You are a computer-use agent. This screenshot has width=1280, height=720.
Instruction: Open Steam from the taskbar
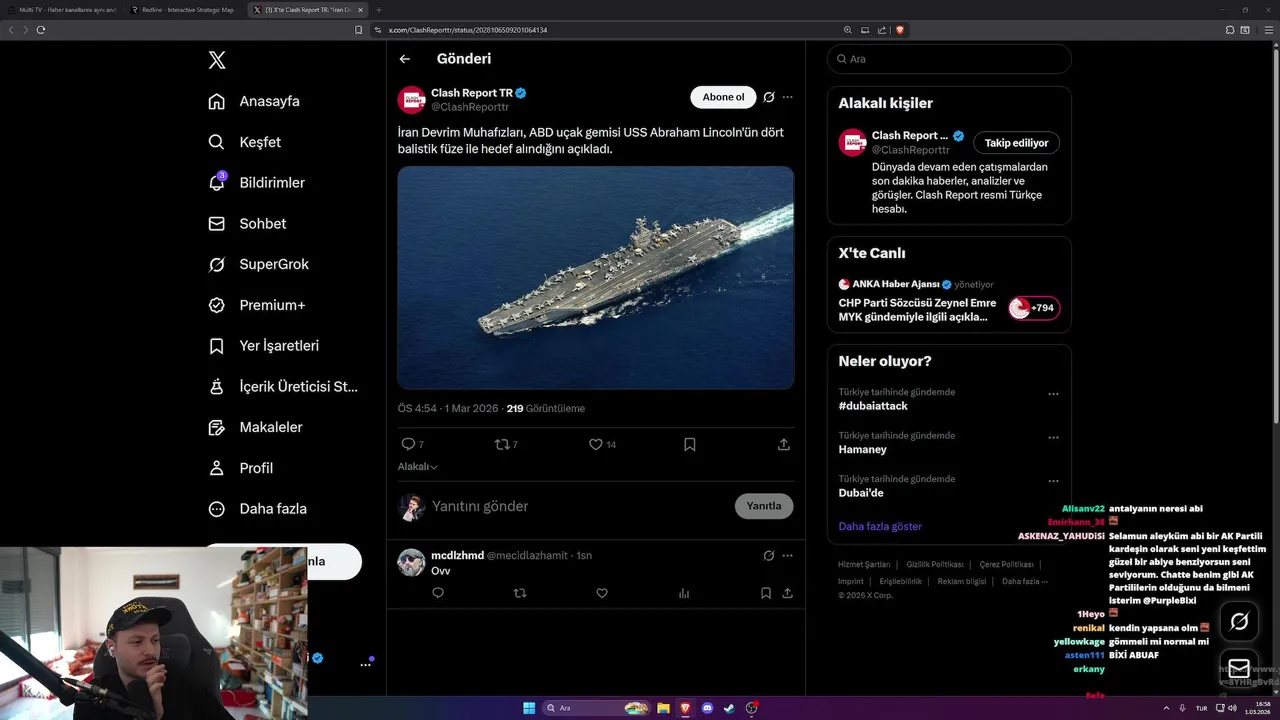729,708
